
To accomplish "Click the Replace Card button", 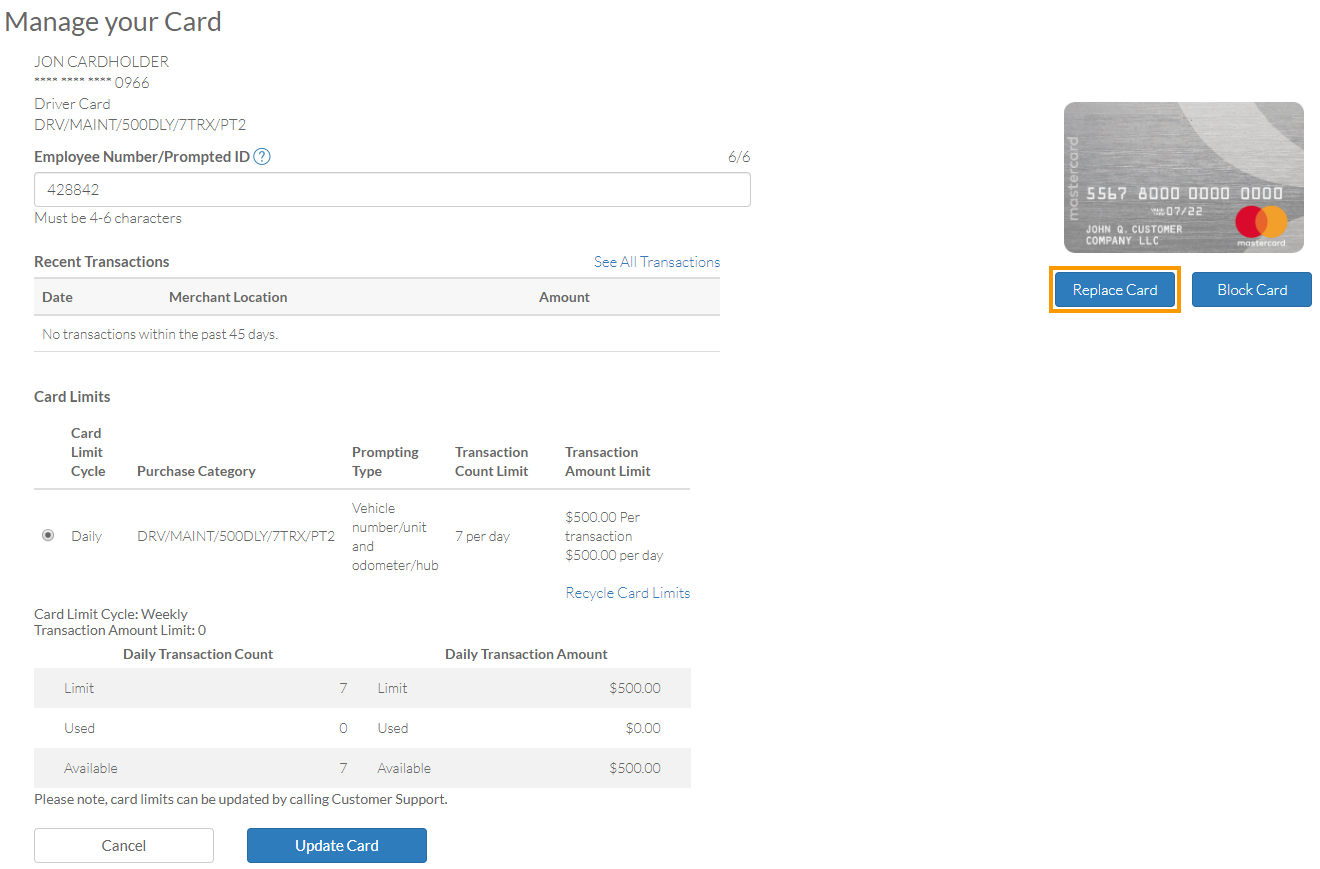I will (x=1114, y=289).
